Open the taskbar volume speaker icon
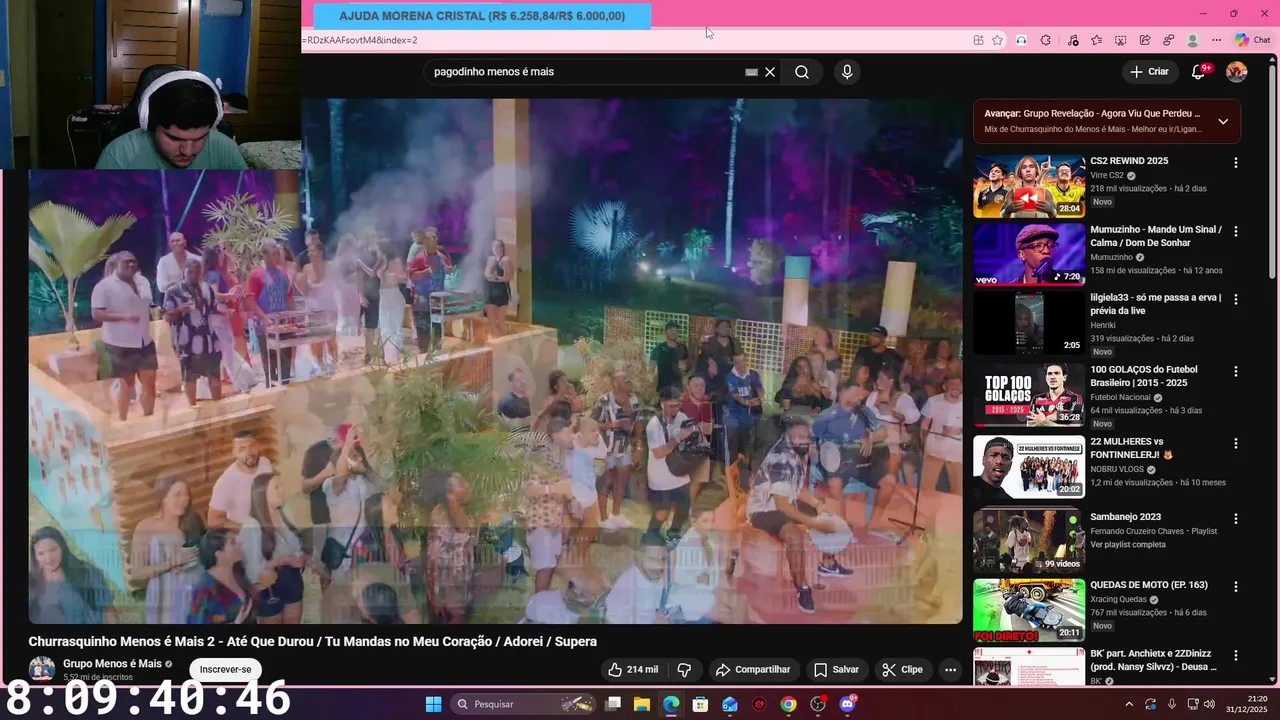This screenshot has height=720, width=1280. [1209, 704]
